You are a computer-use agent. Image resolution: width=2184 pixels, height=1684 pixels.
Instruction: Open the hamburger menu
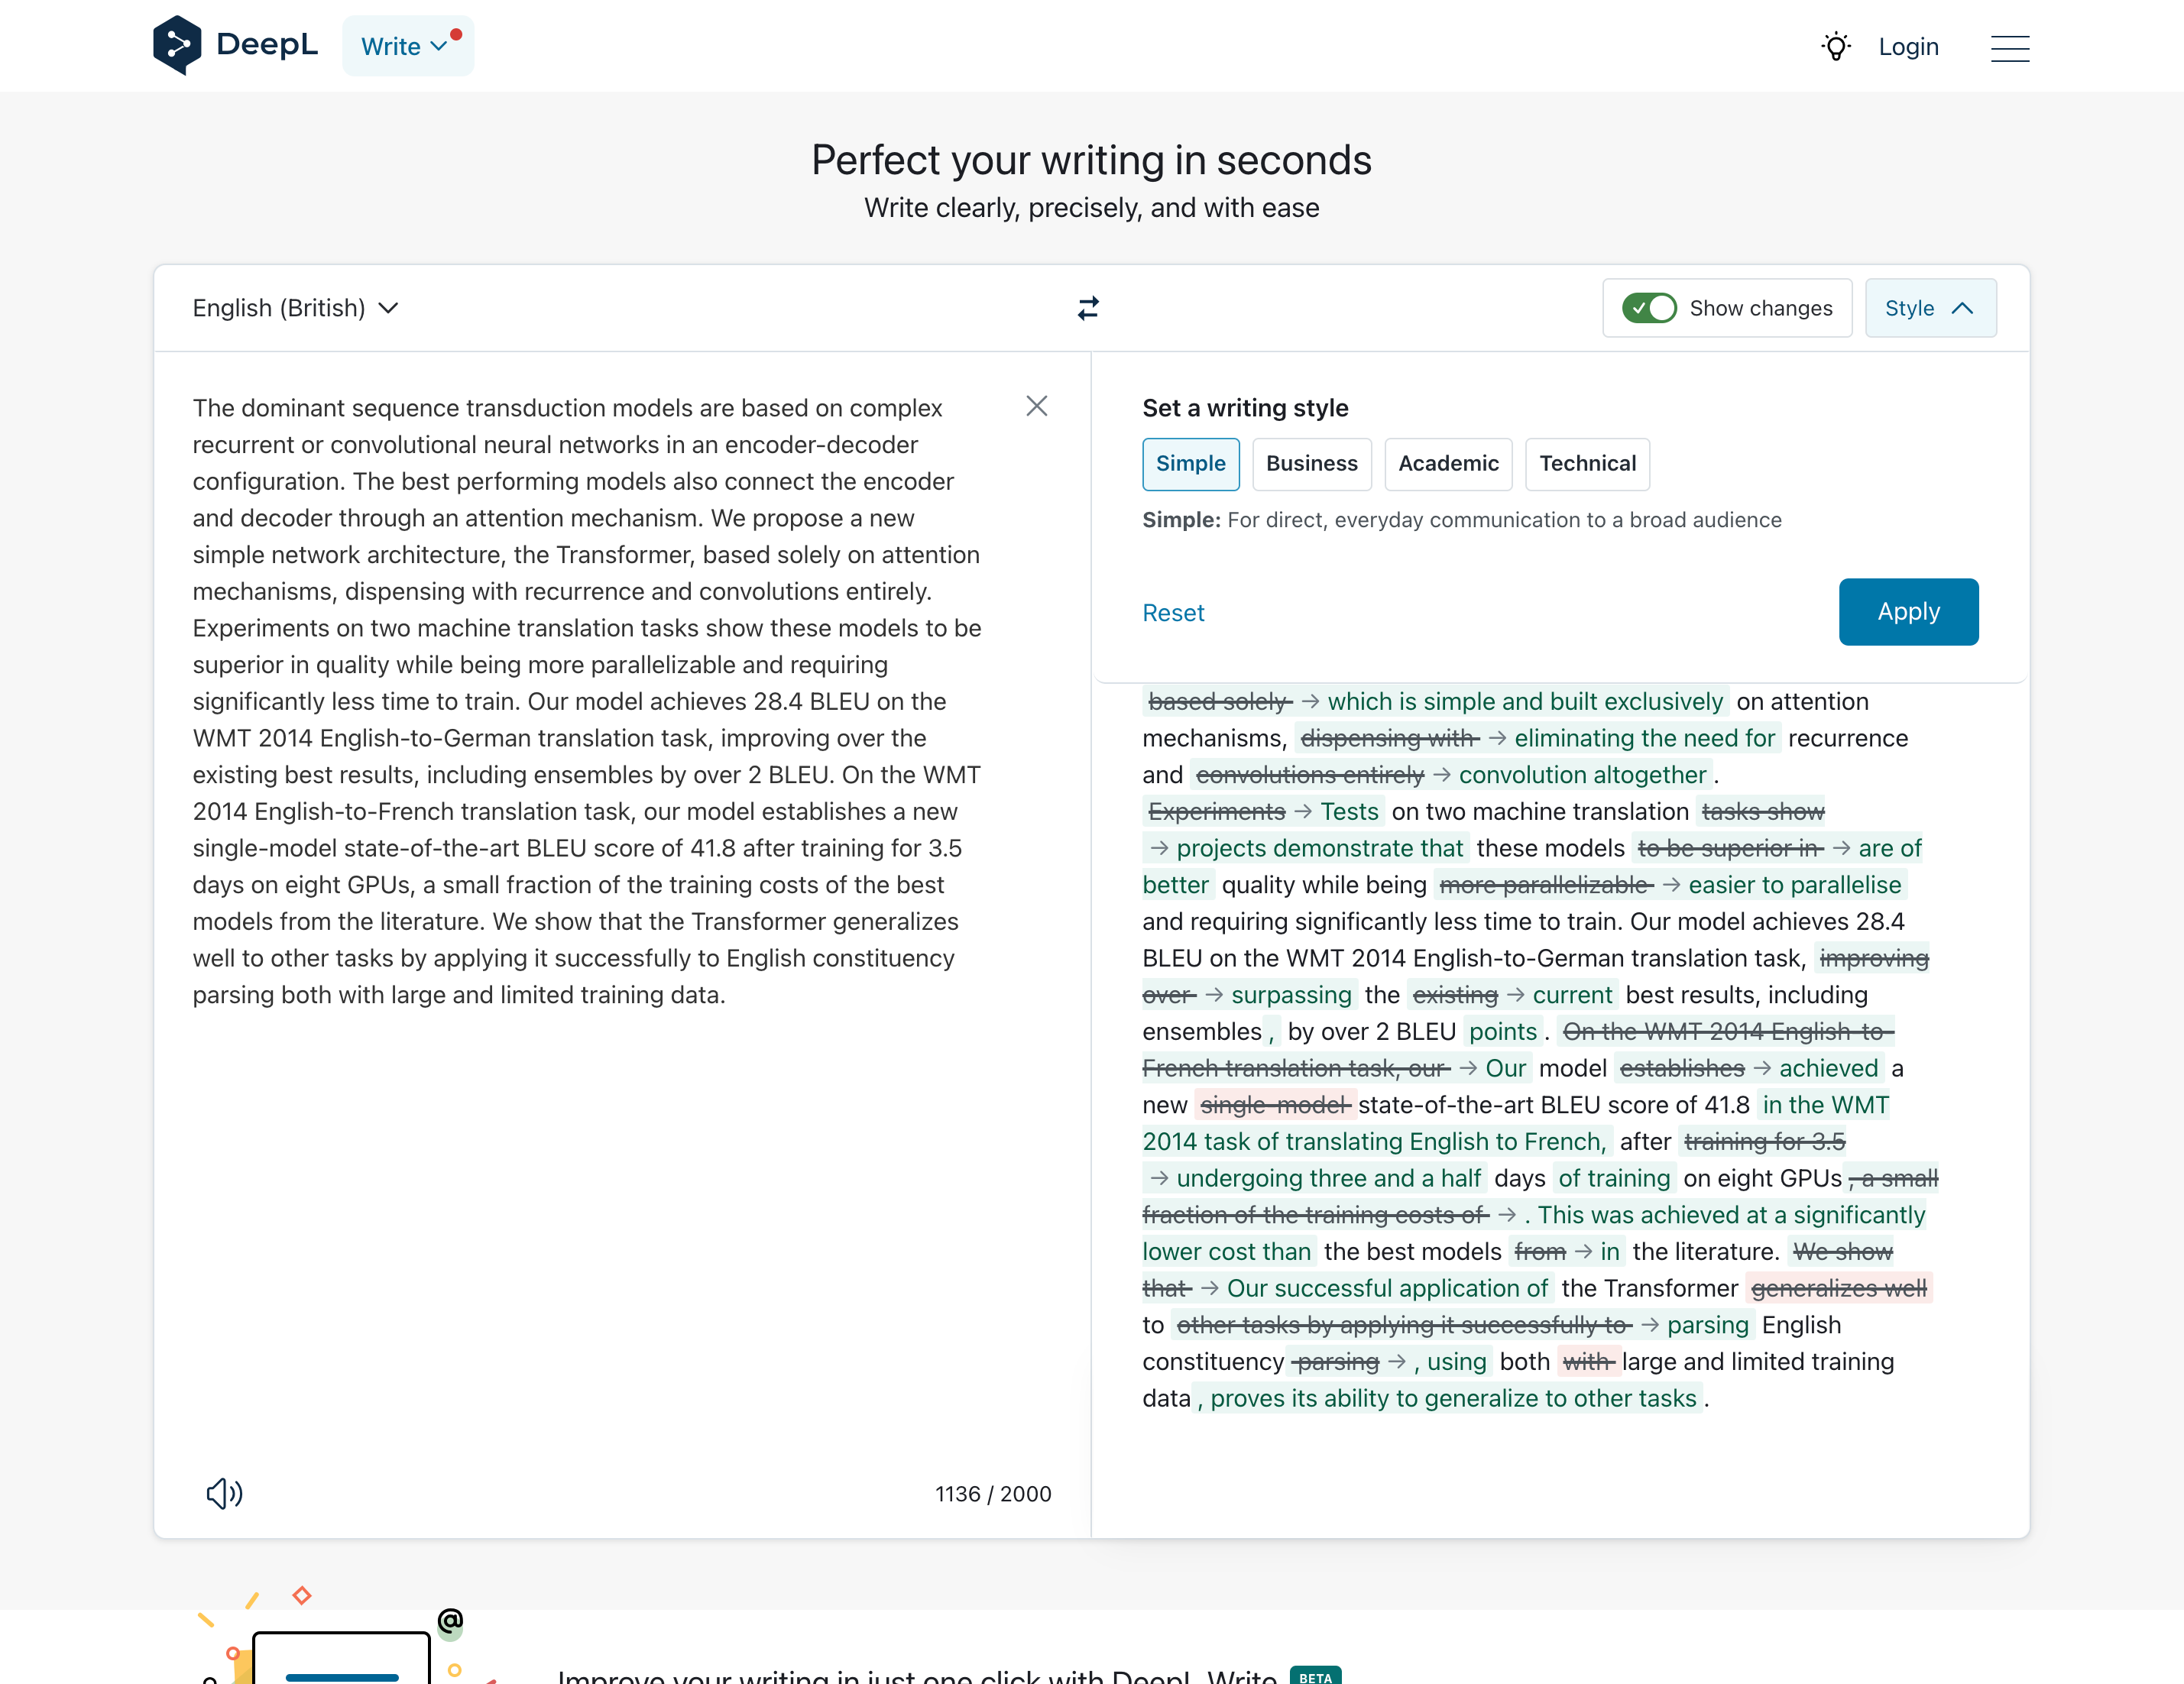pyautogui.click(x=2009, y=48)
